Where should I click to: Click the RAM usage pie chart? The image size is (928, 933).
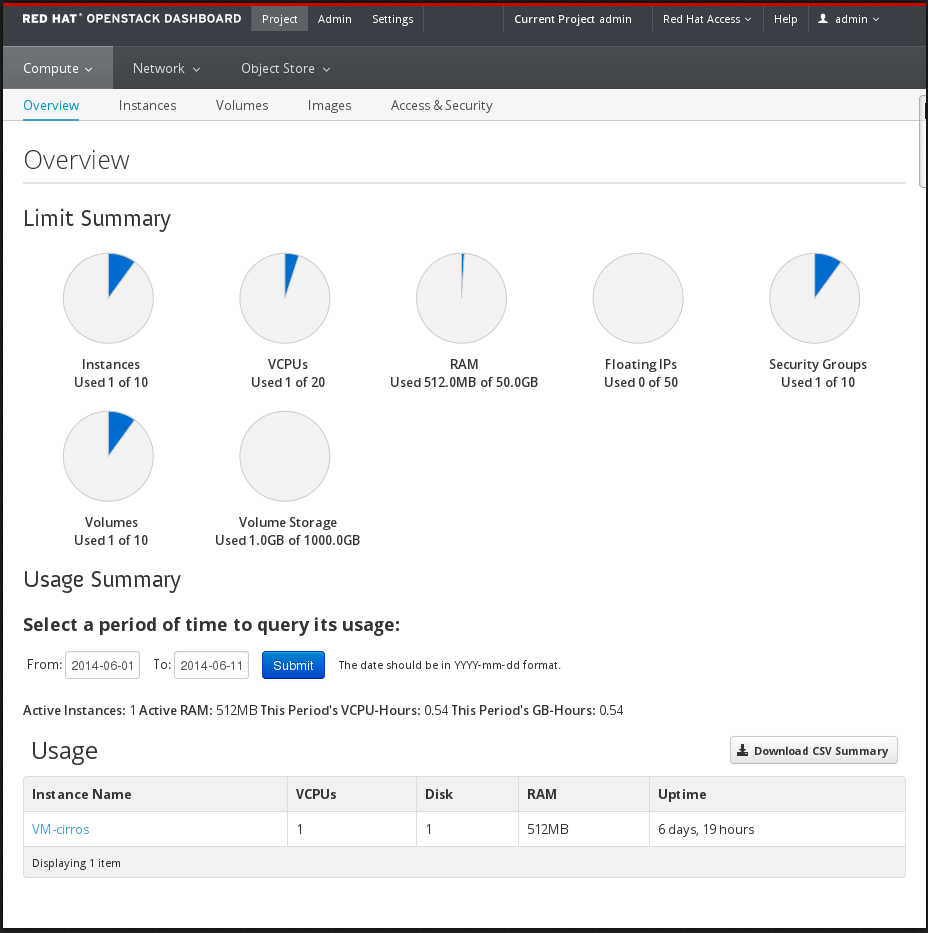click(x=461, y=298)
